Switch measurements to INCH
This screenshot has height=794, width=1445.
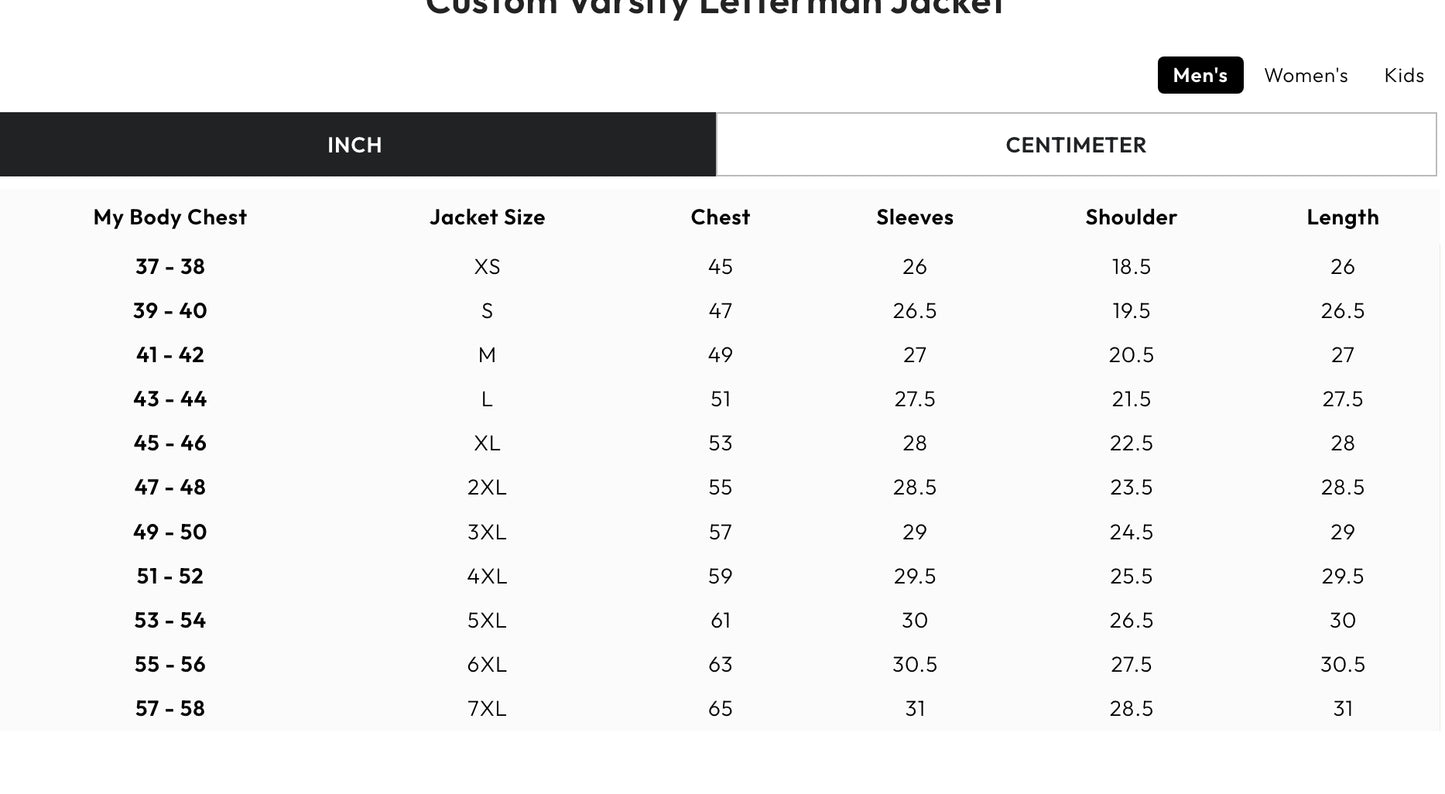[x=354, y=143]
